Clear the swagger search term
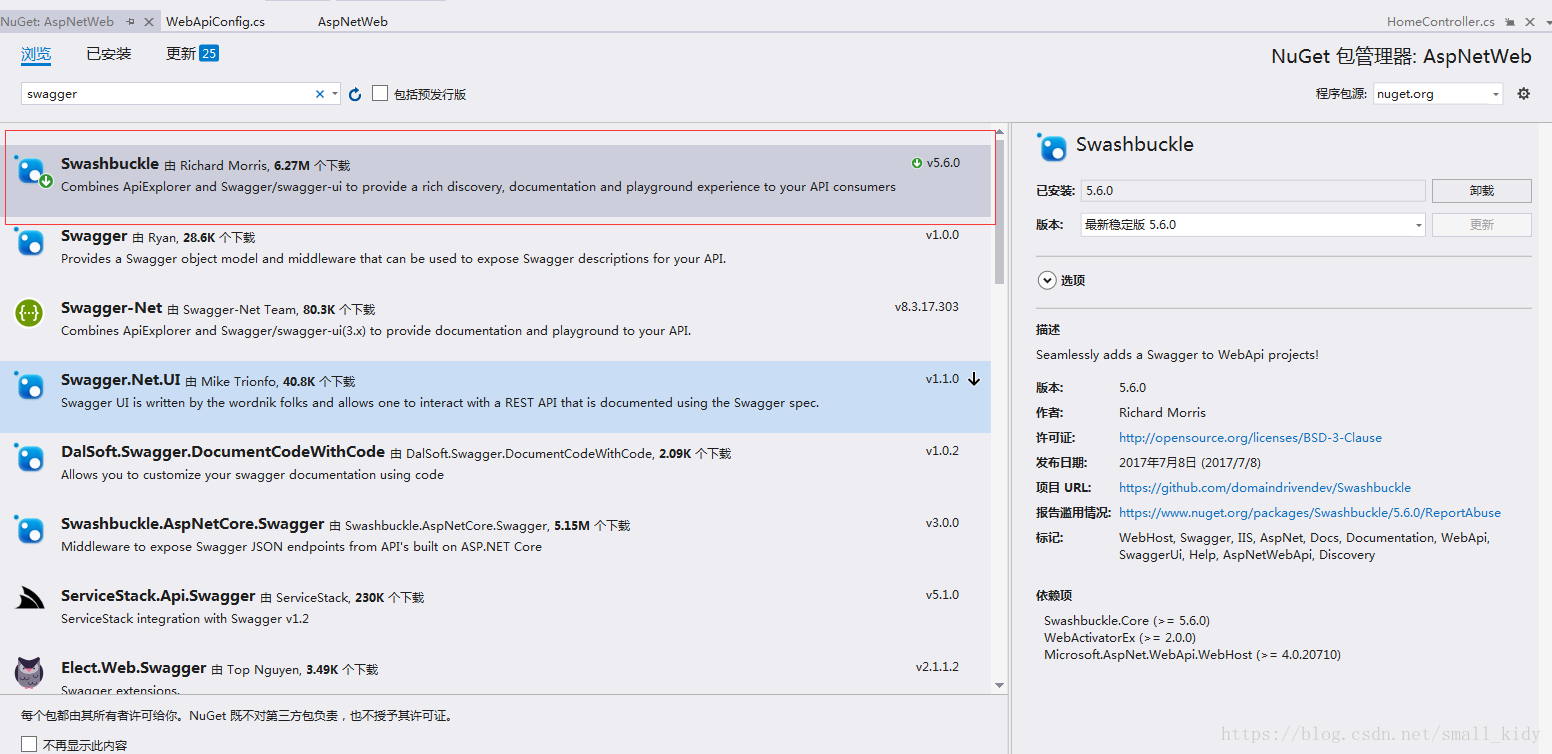This screenshot has width=1552, height=754. 319,93
